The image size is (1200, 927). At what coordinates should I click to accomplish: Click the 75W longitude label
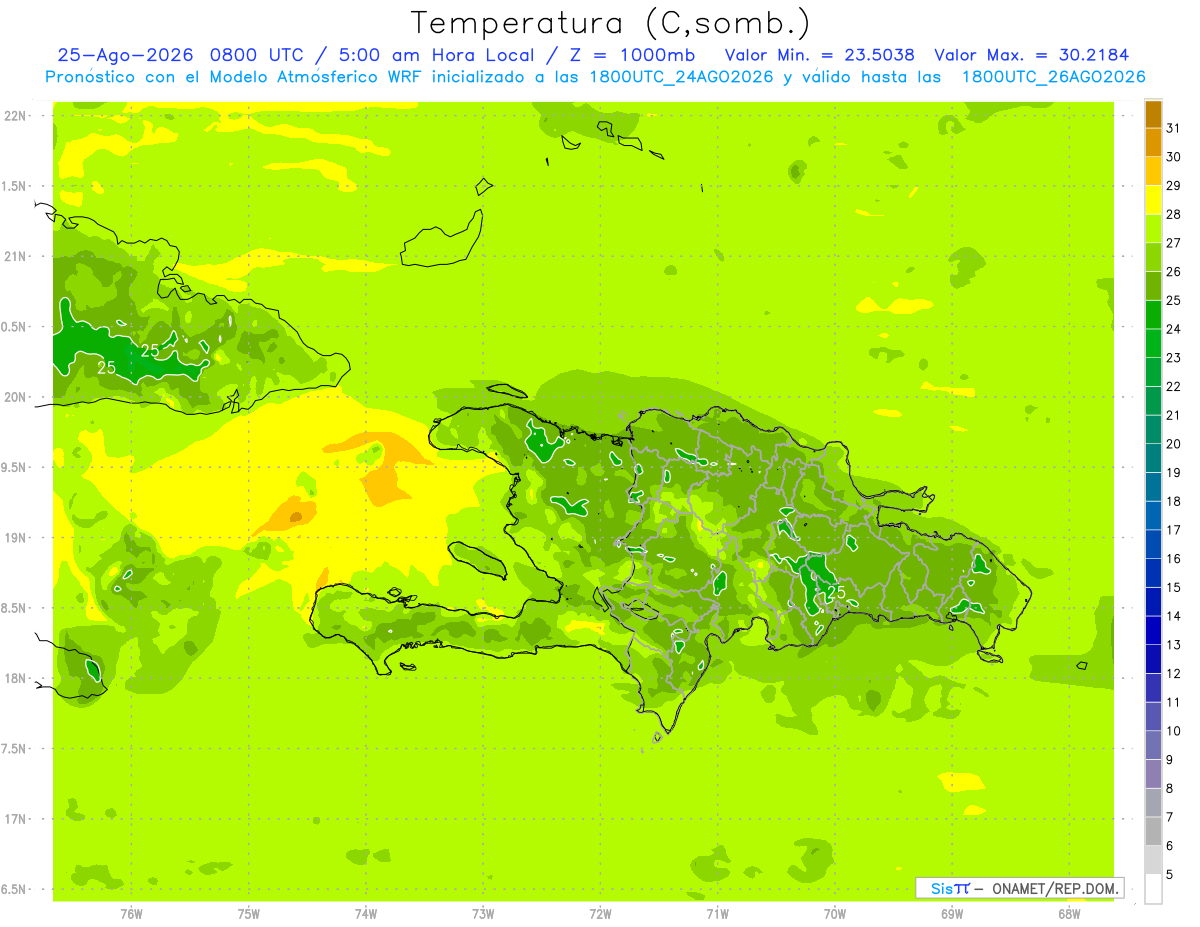[x=249, y=914]
